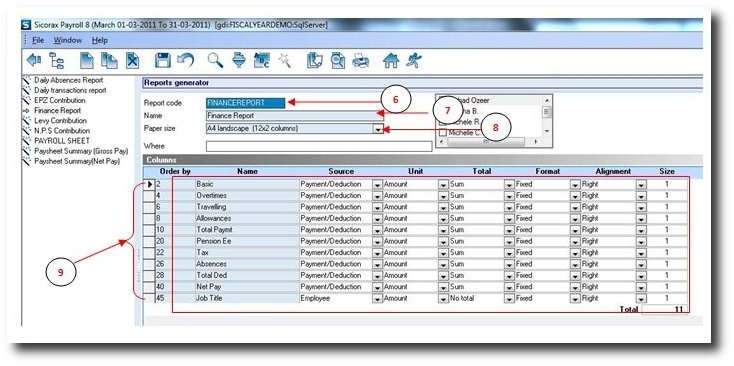Open the tree structure toolbar icon
Image resolution: width=734 pixels, height=366 pixels.
tap(57, 60)
